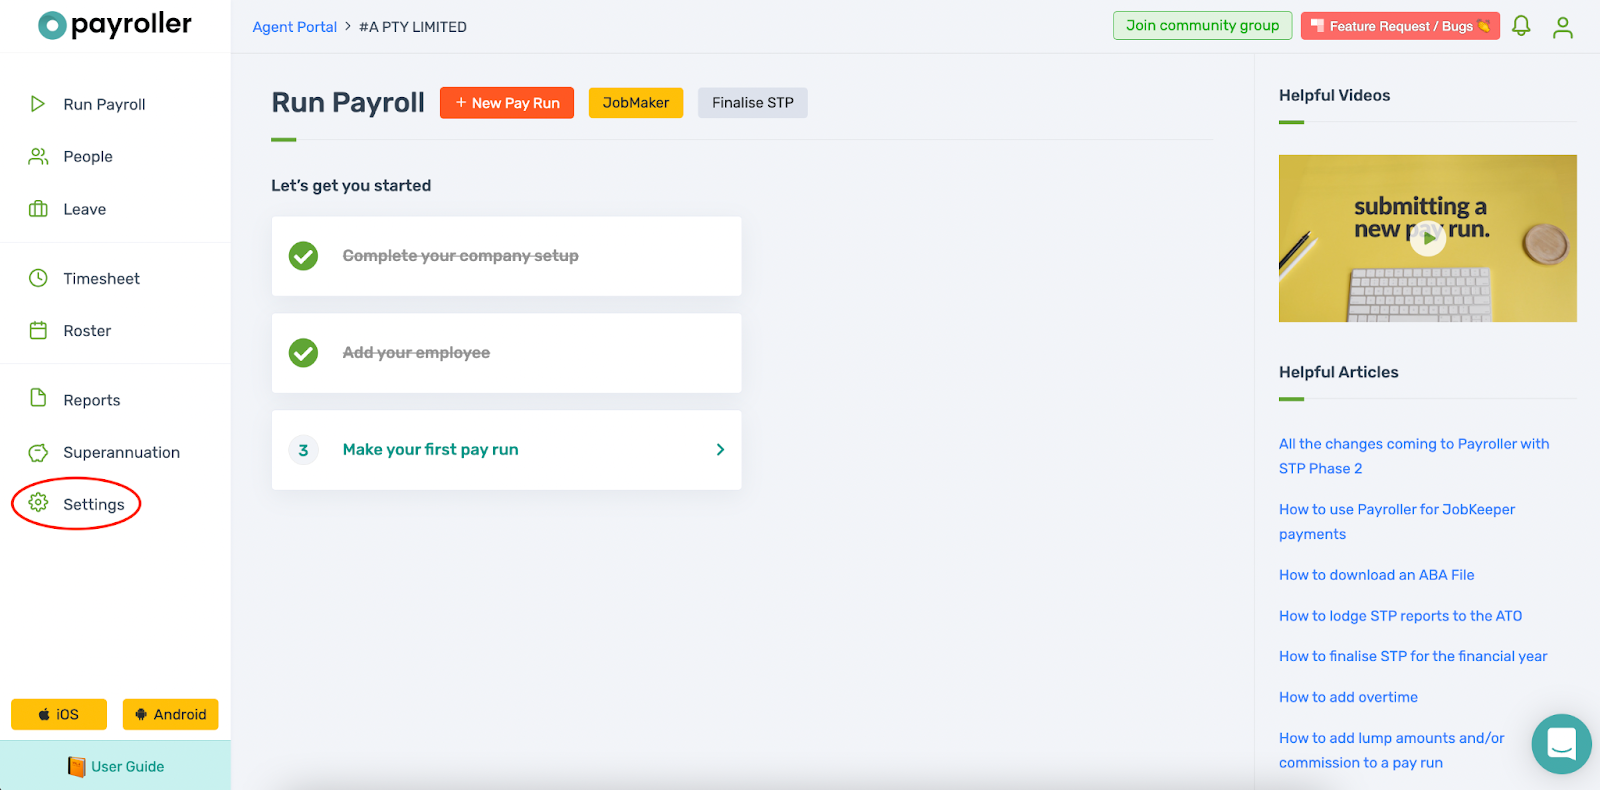This screenshot has width=1600, height=790.
Task: Click green checkmark beside Complete your company setup
Action: 303,256
